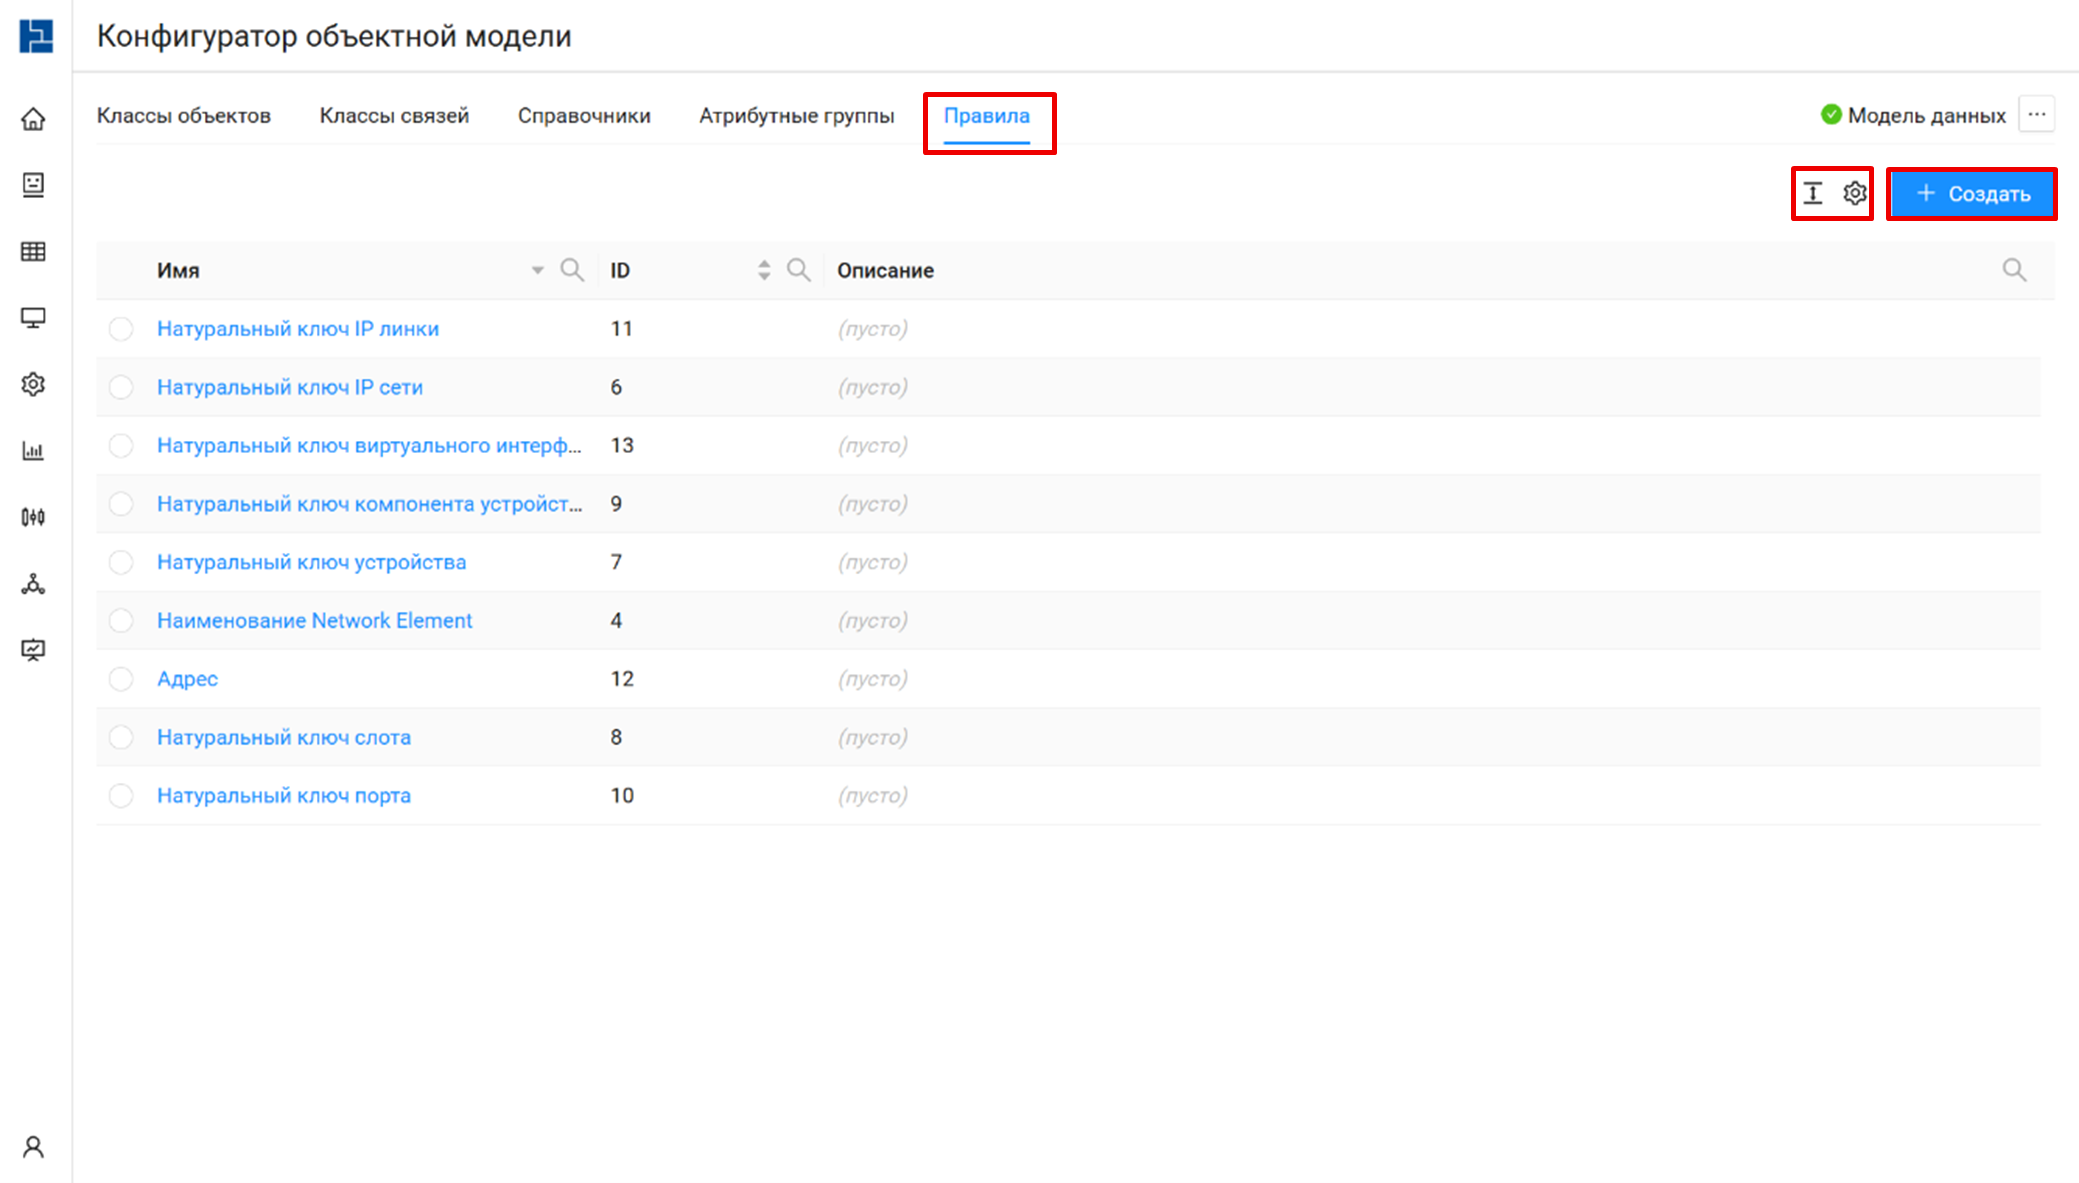Select radio for Натуральный ключ порта

pos(121,796)
